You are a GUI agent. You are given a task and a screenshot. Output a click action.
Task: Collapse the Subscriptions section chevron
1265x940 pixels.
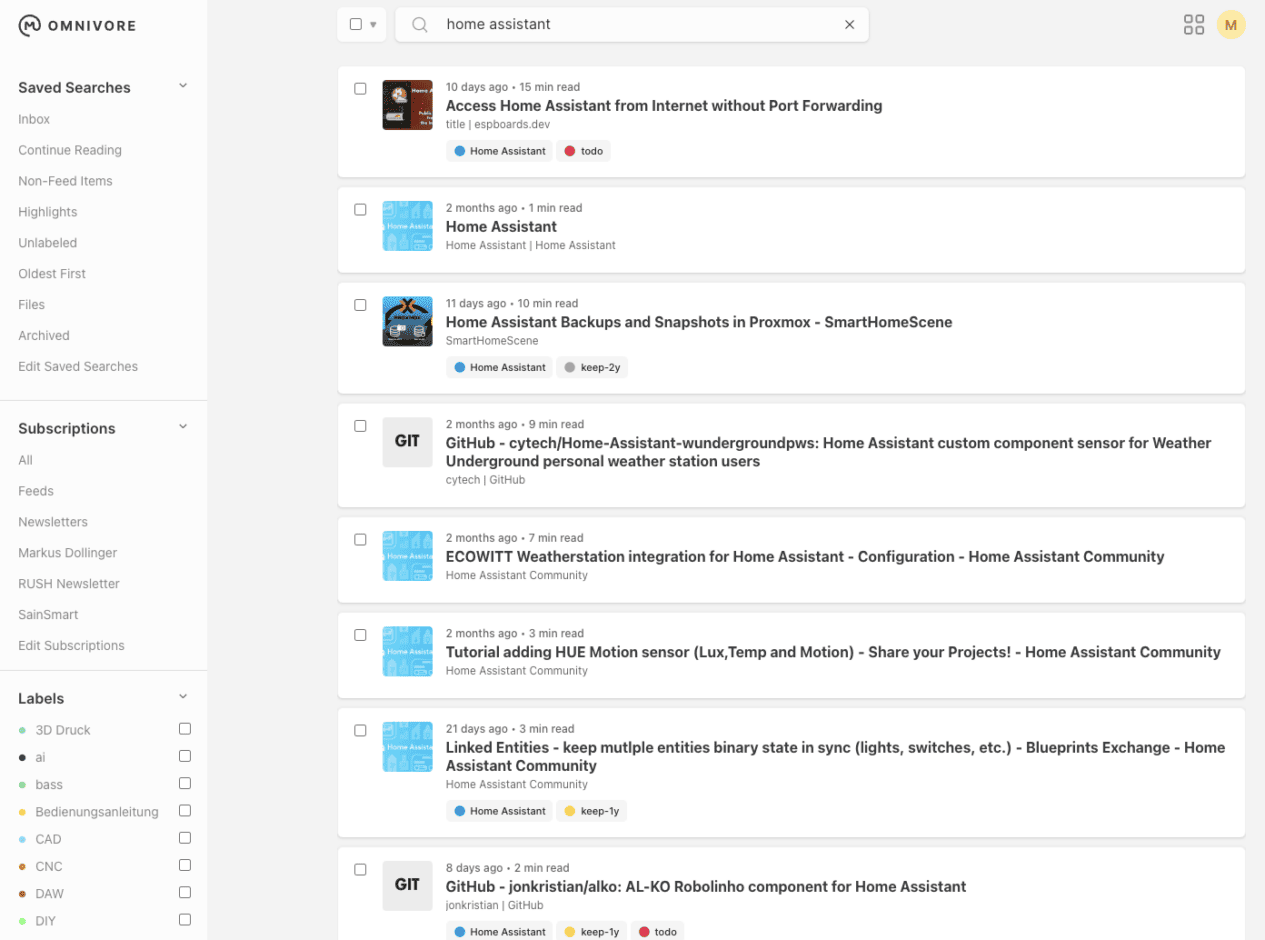(x=183, y=427)
